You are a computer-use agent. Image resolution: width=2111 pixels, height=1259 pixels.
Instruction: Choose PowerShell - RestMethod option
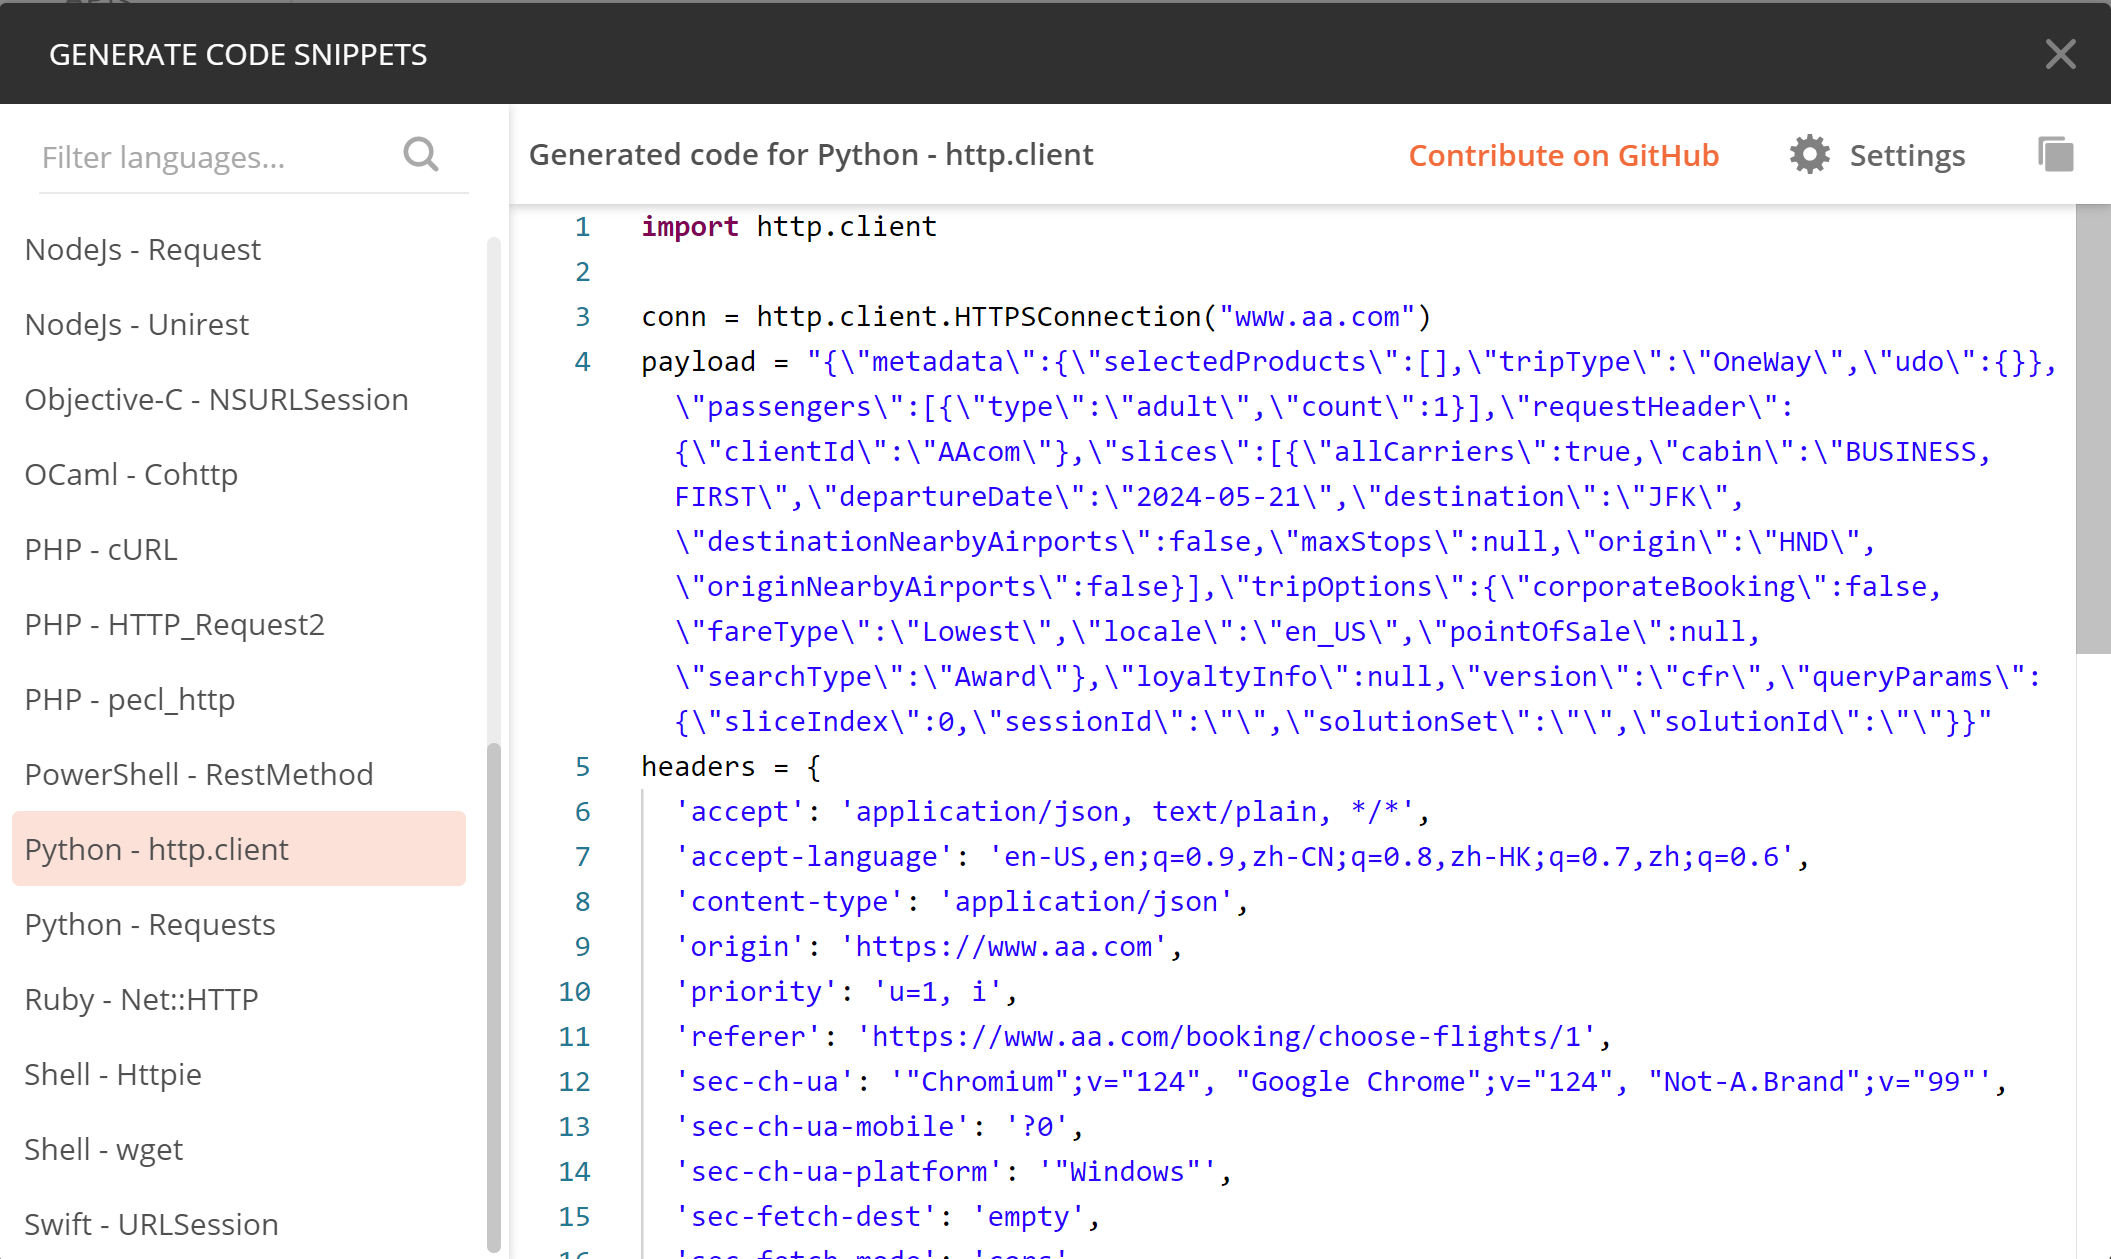click(239, 774)
